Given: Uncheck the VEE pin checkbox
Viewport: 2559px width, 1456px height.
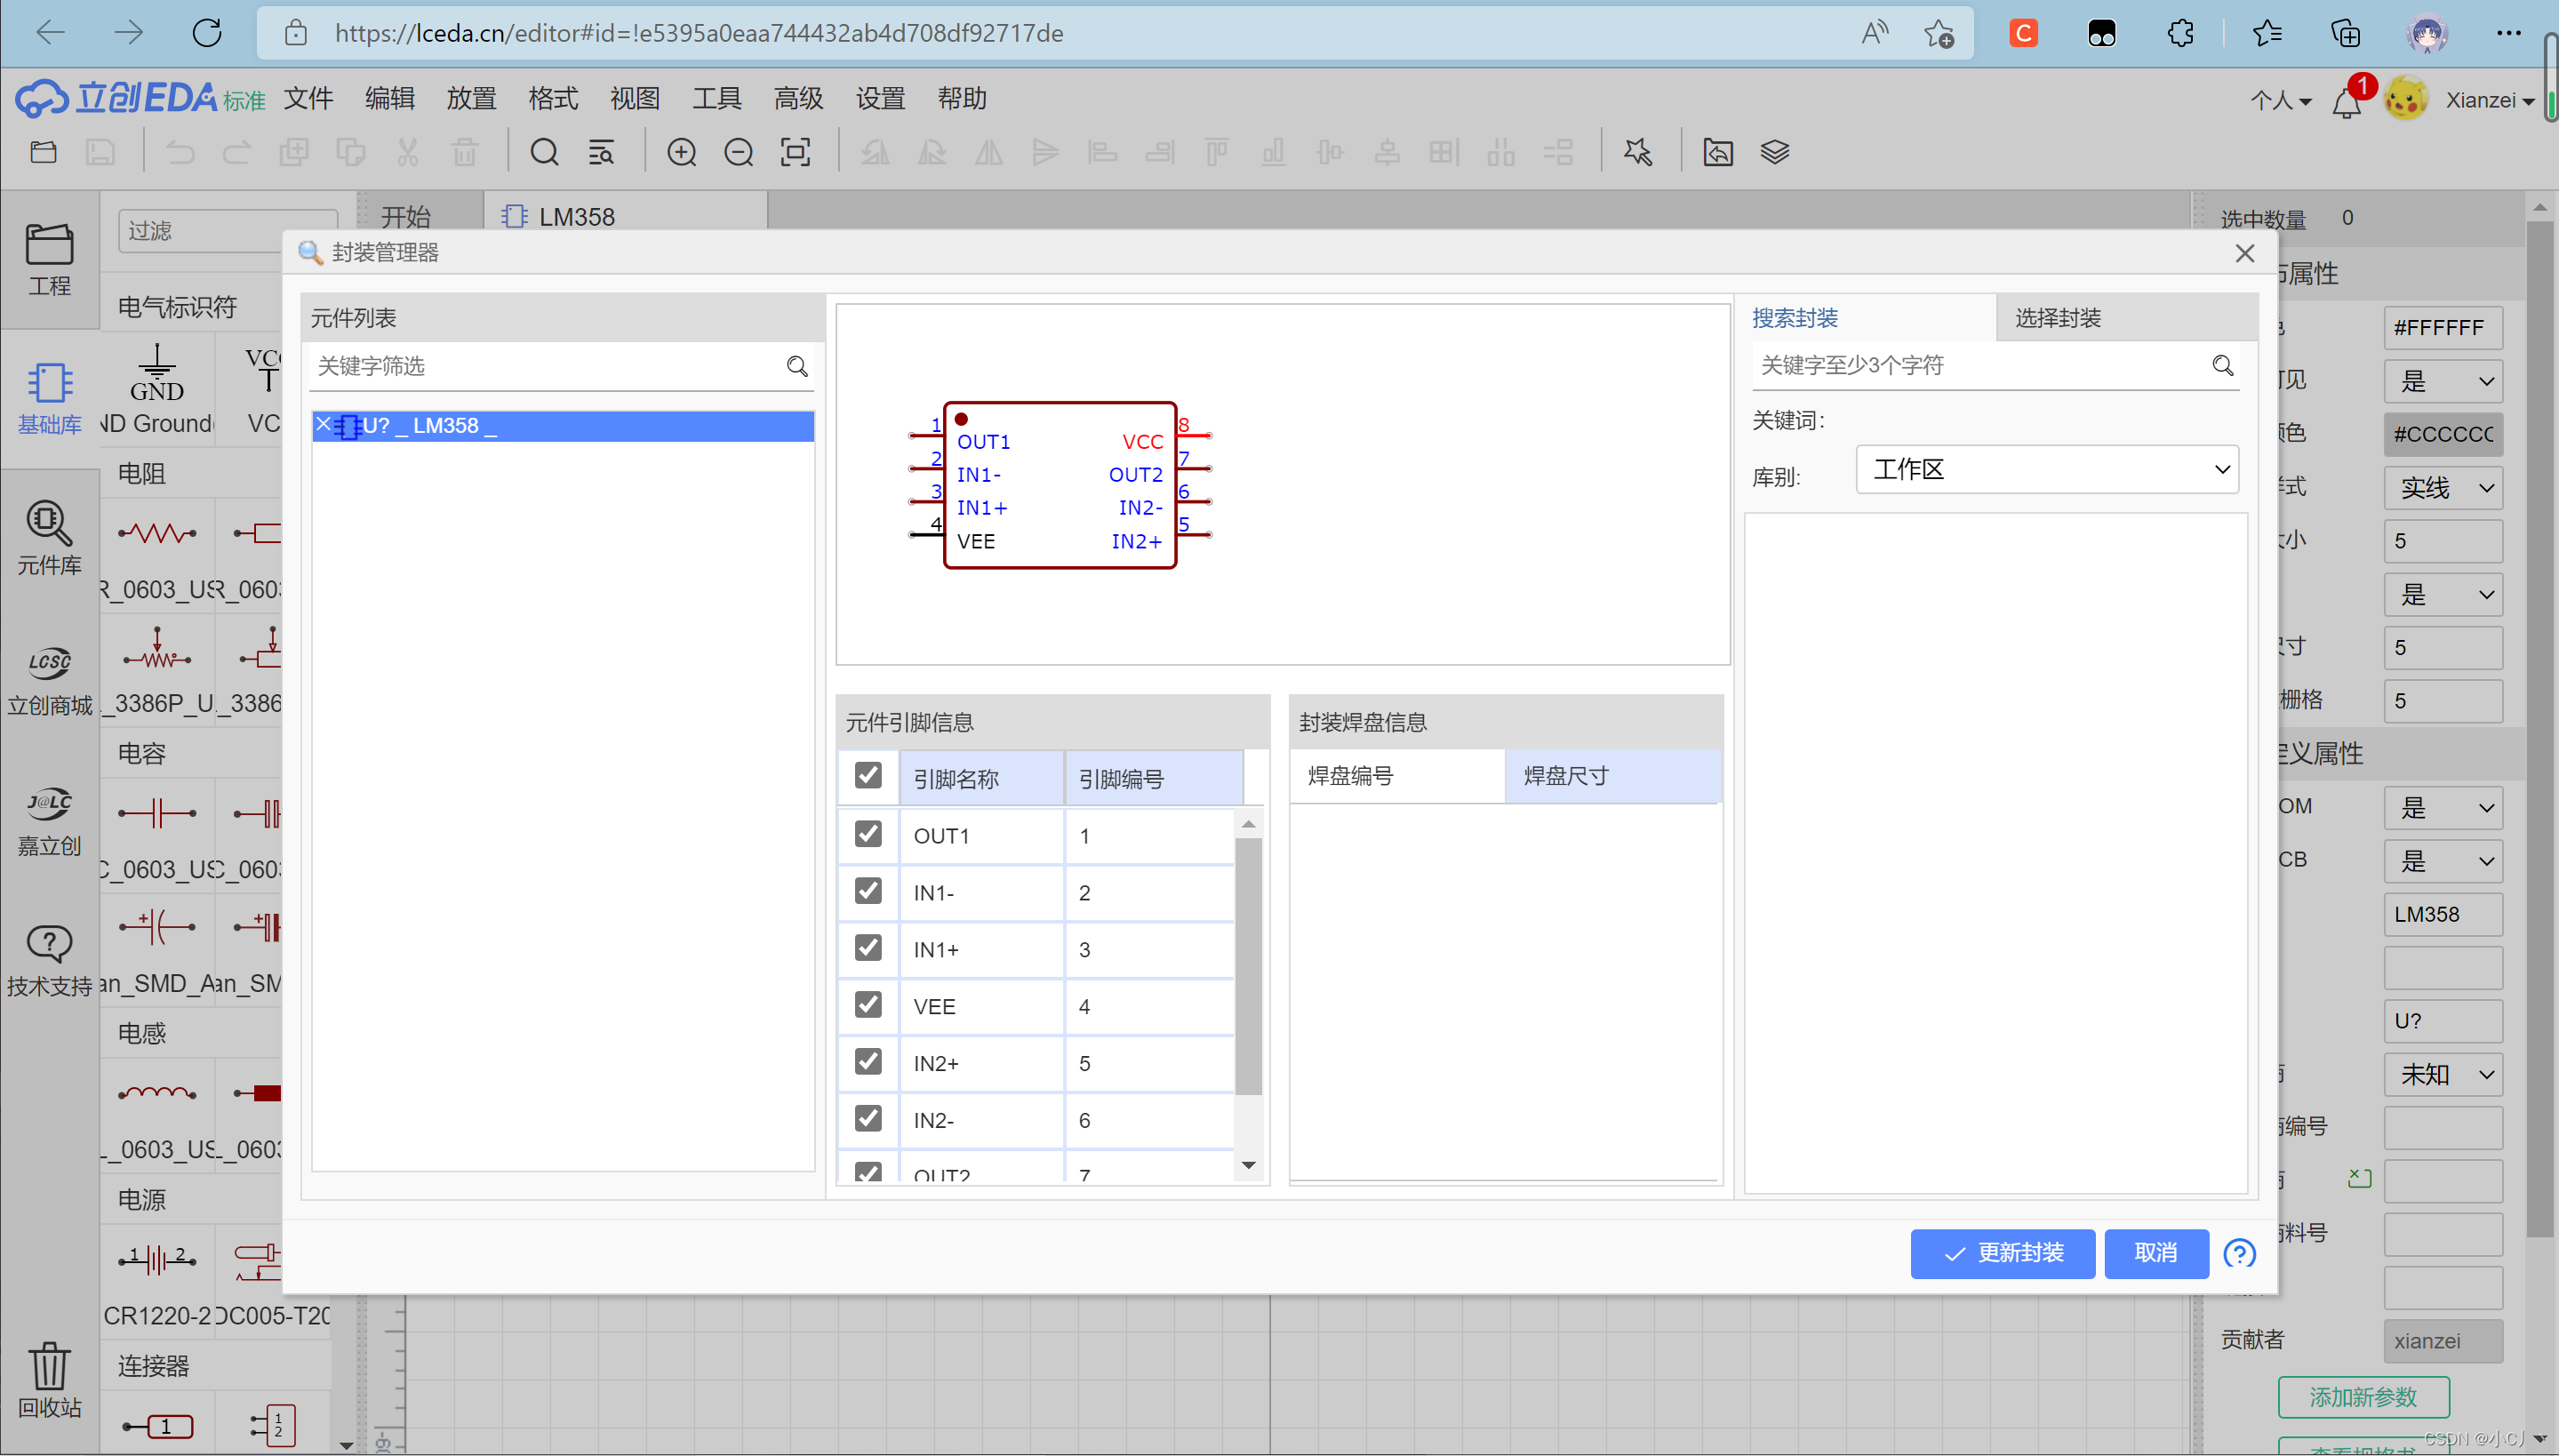Looking at the screenshot, I should click(868, 1004).
